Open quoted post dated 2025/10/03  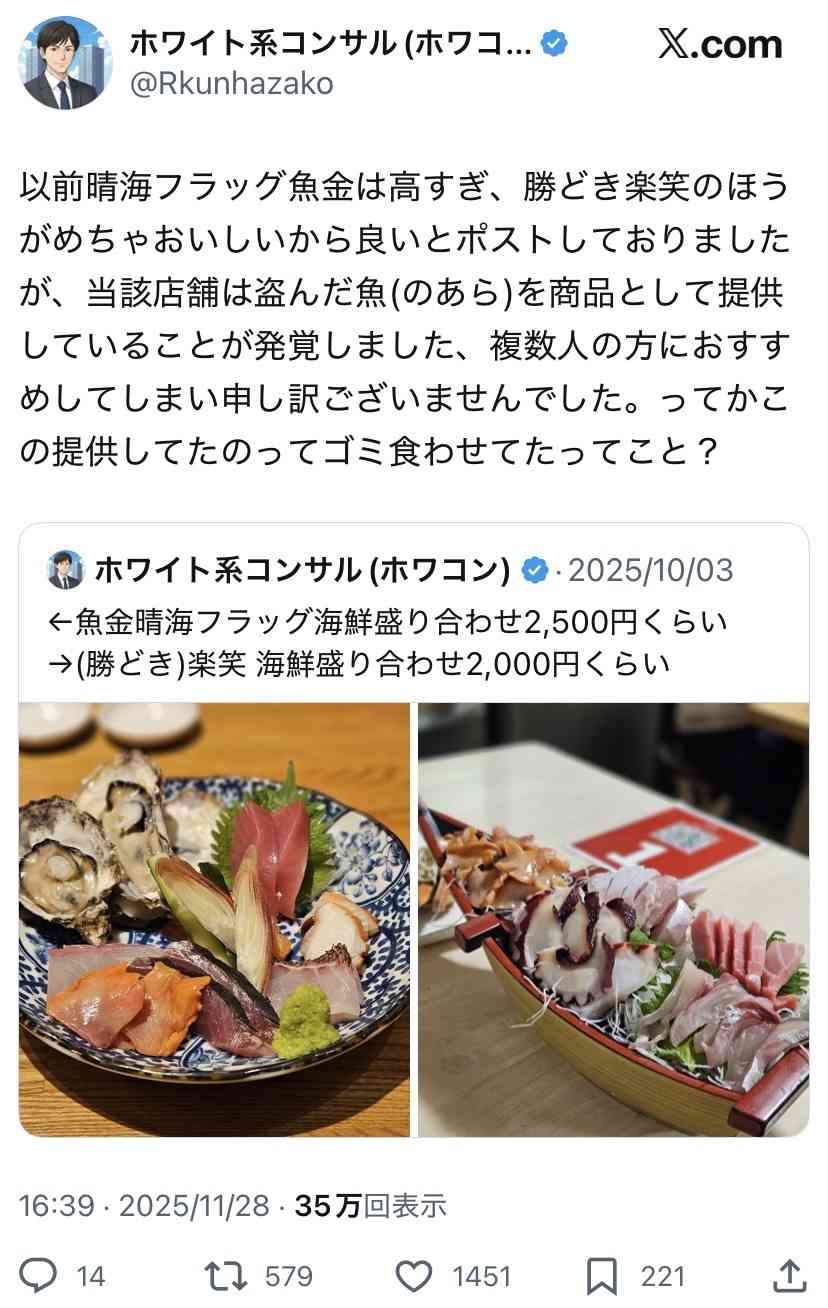point(414,830)
